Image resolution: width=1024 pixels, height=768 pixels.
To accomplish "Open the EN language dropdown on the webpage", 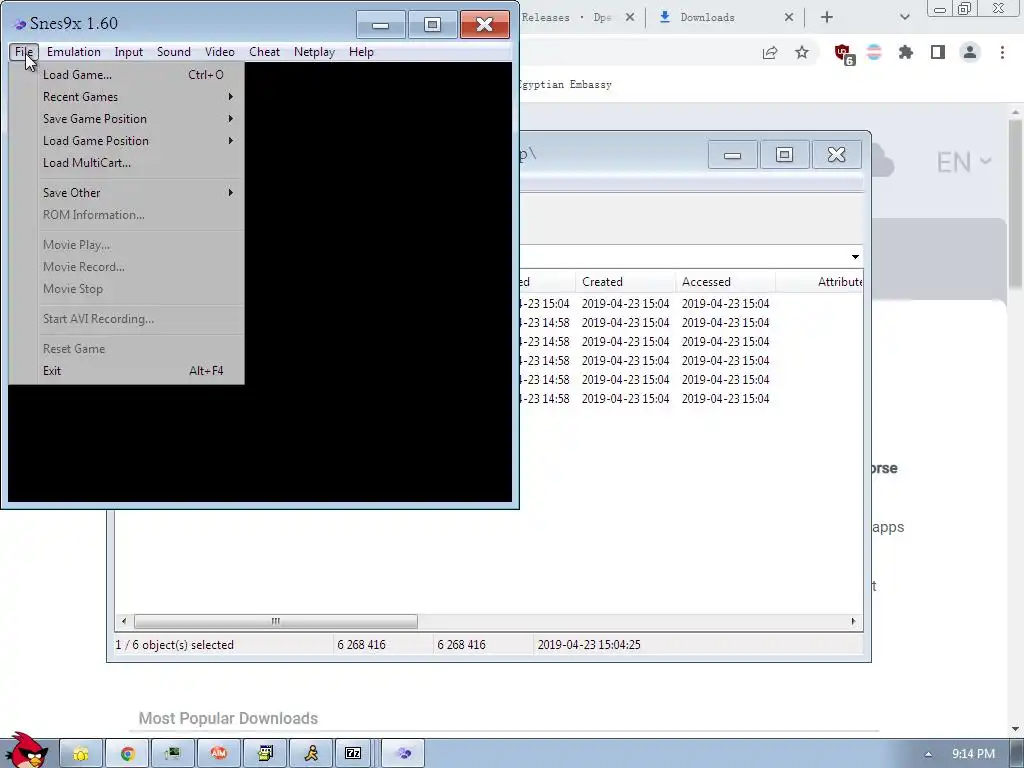I will tap(964, 162).
